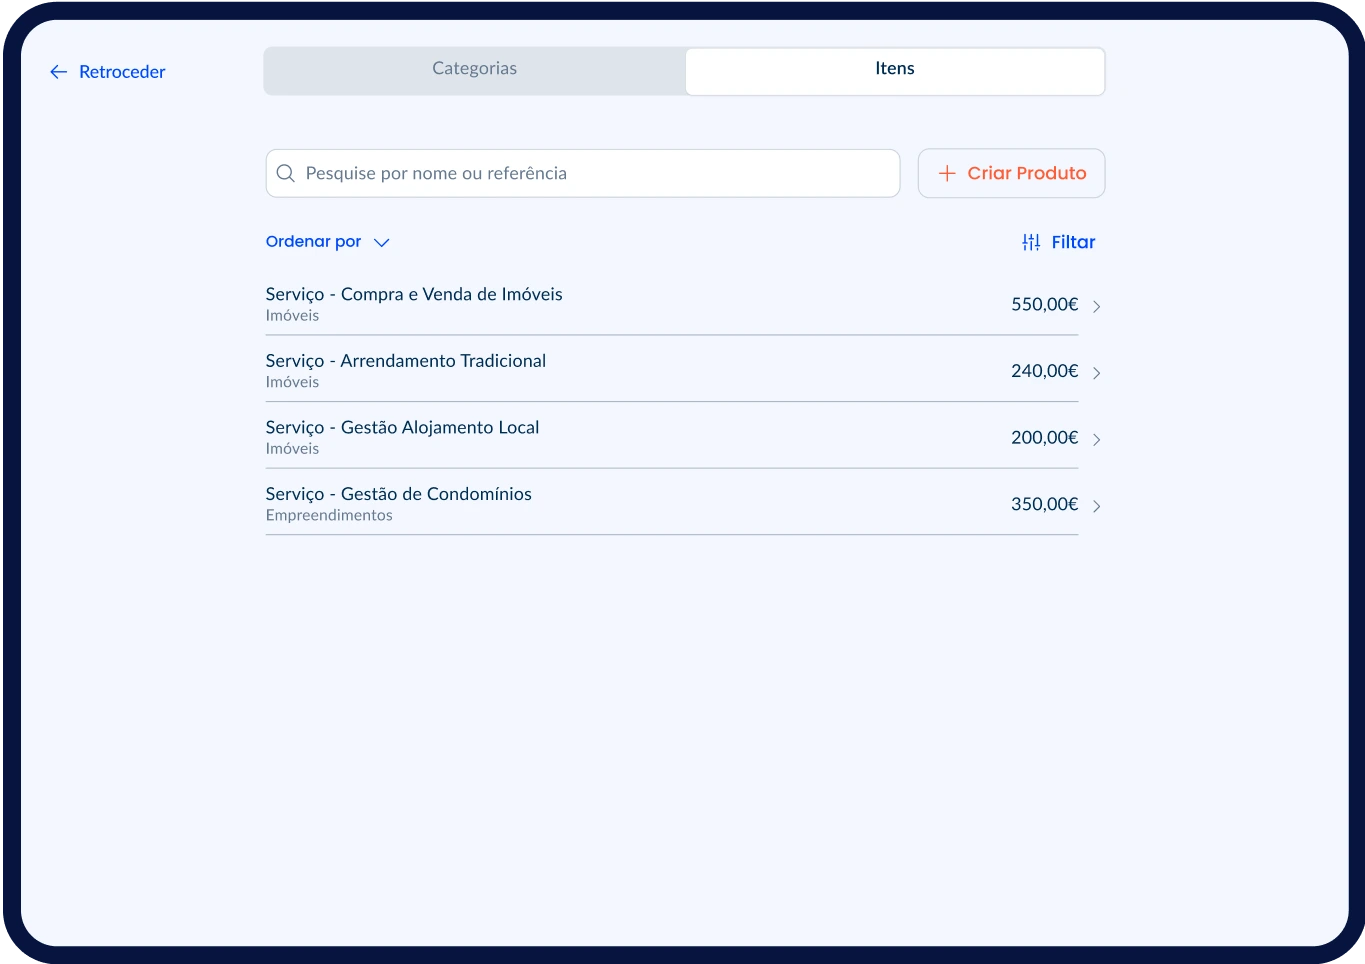The image size is (1365, 964).
Task: Open chevron for Arrendamento Tradicional row
Action: 1096,373
